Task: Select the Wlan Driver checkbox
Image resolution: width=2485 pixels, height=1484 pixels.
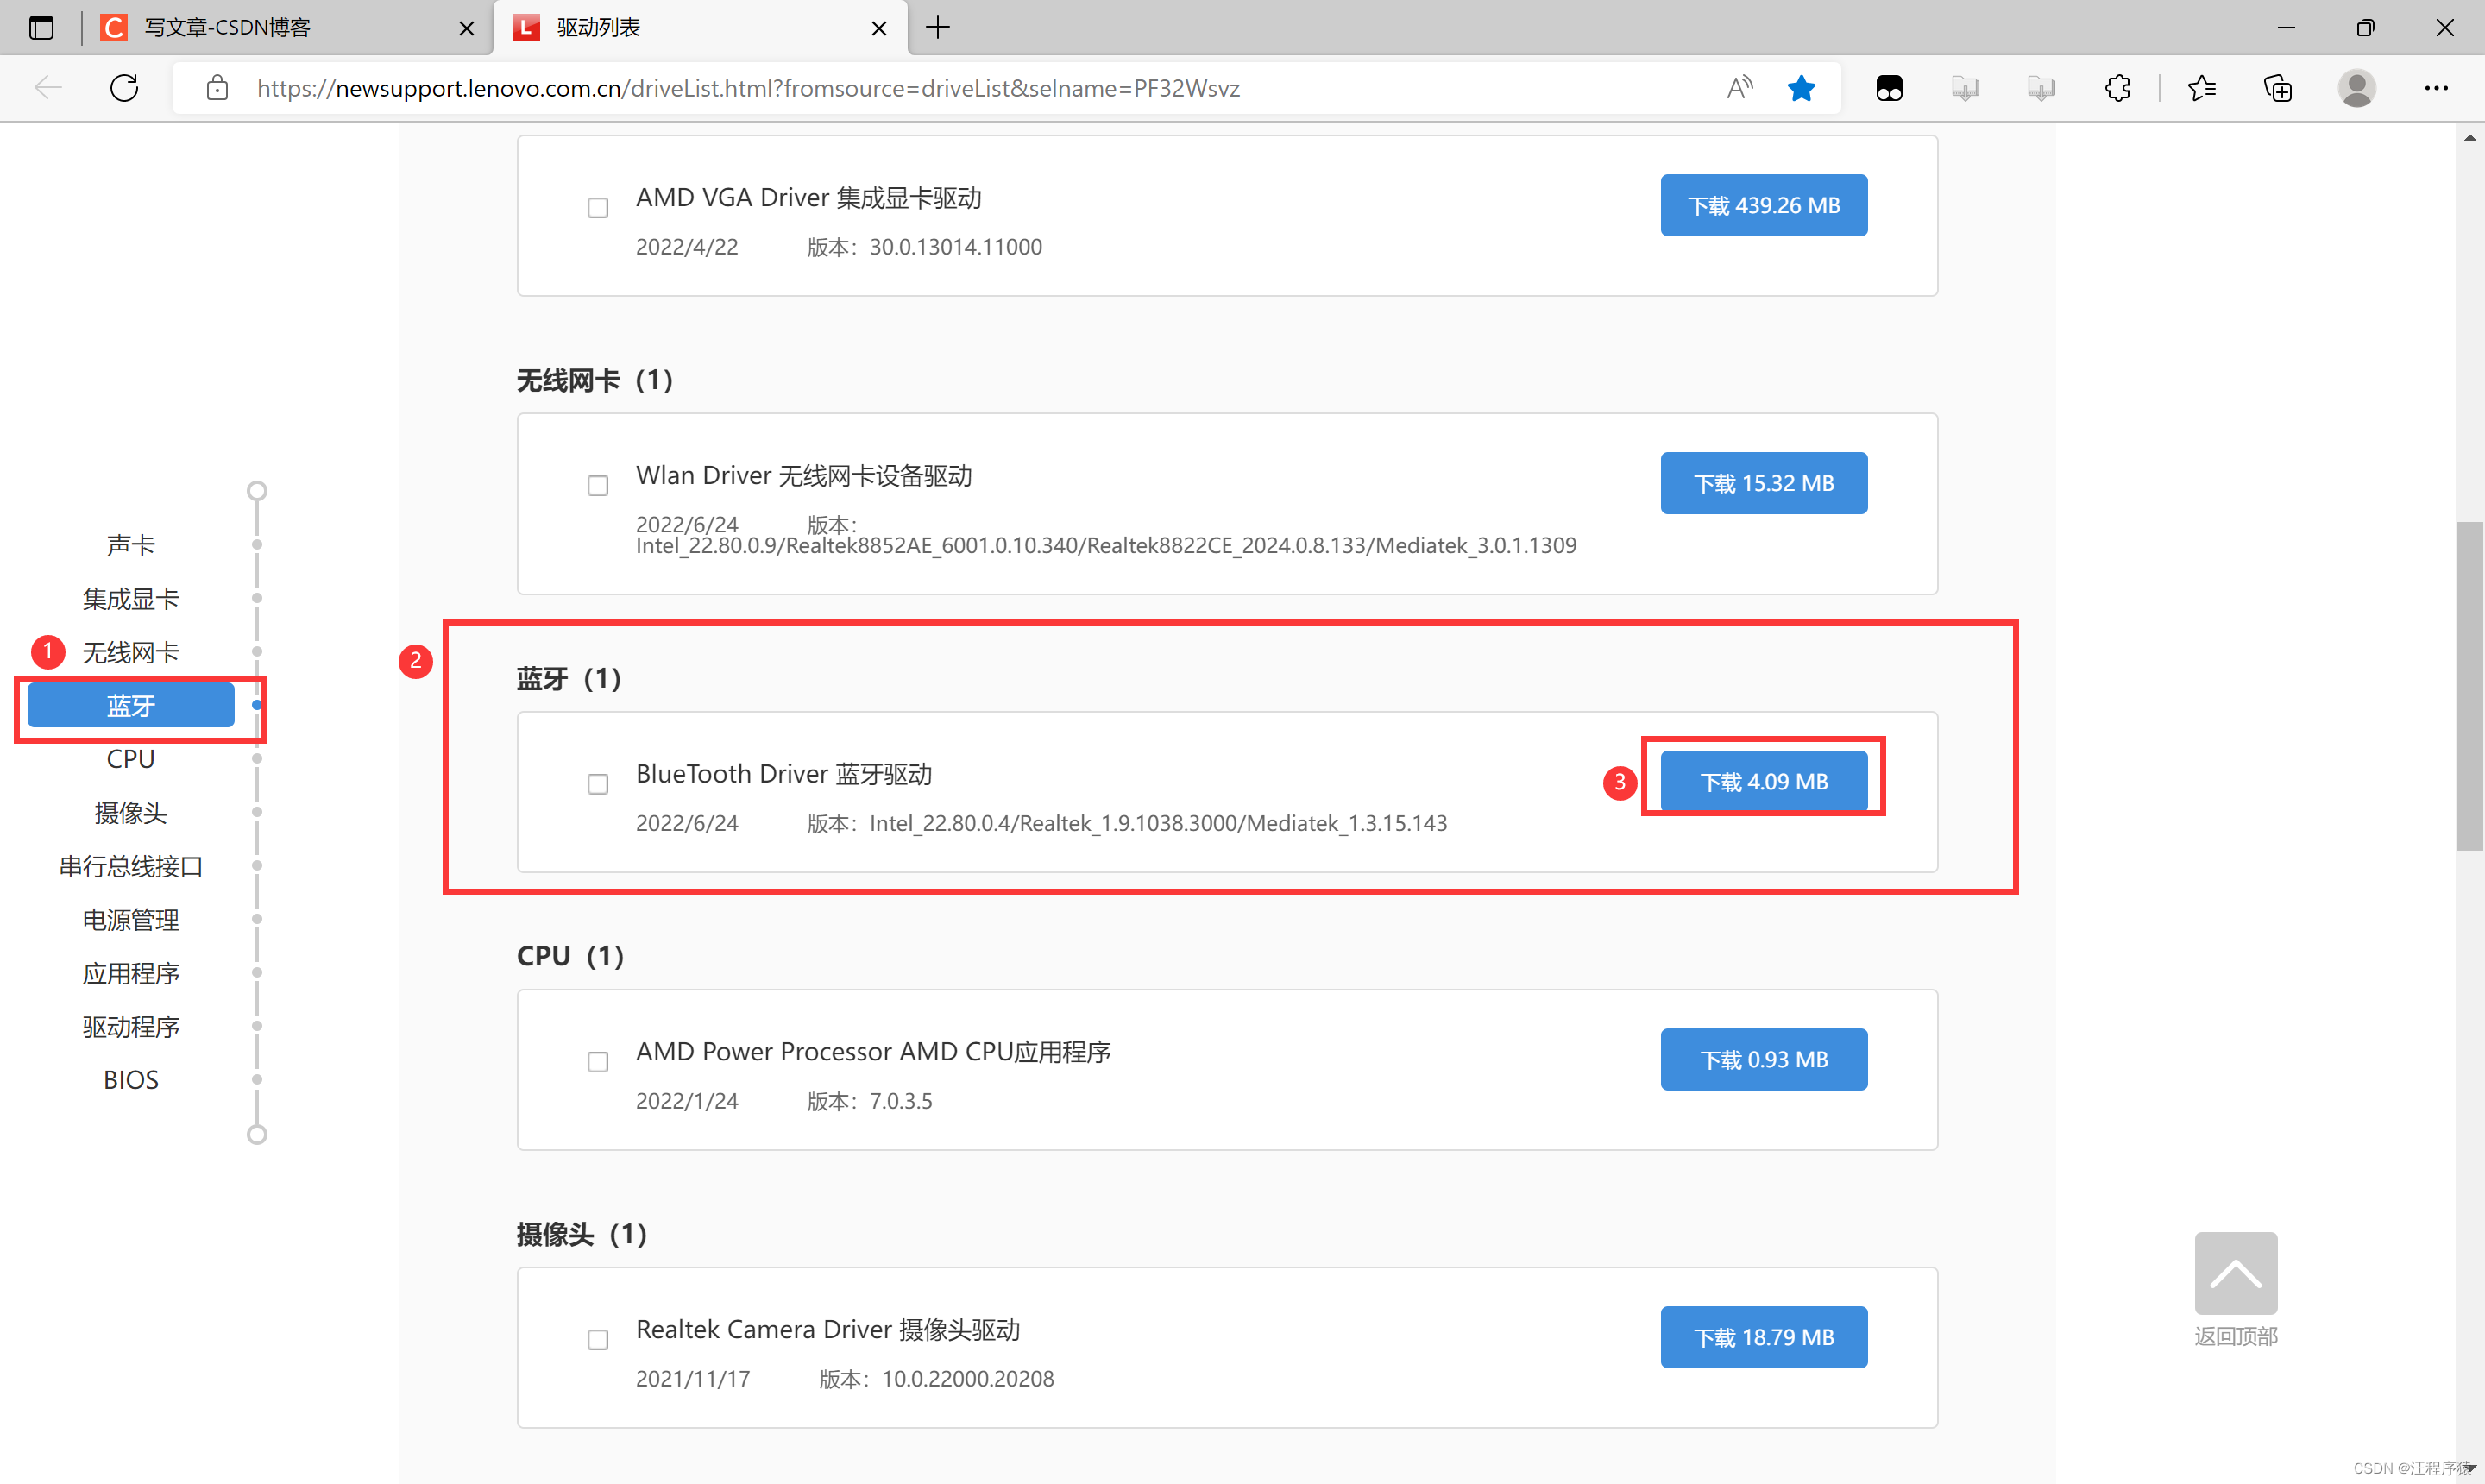Action: click(598, 486)
